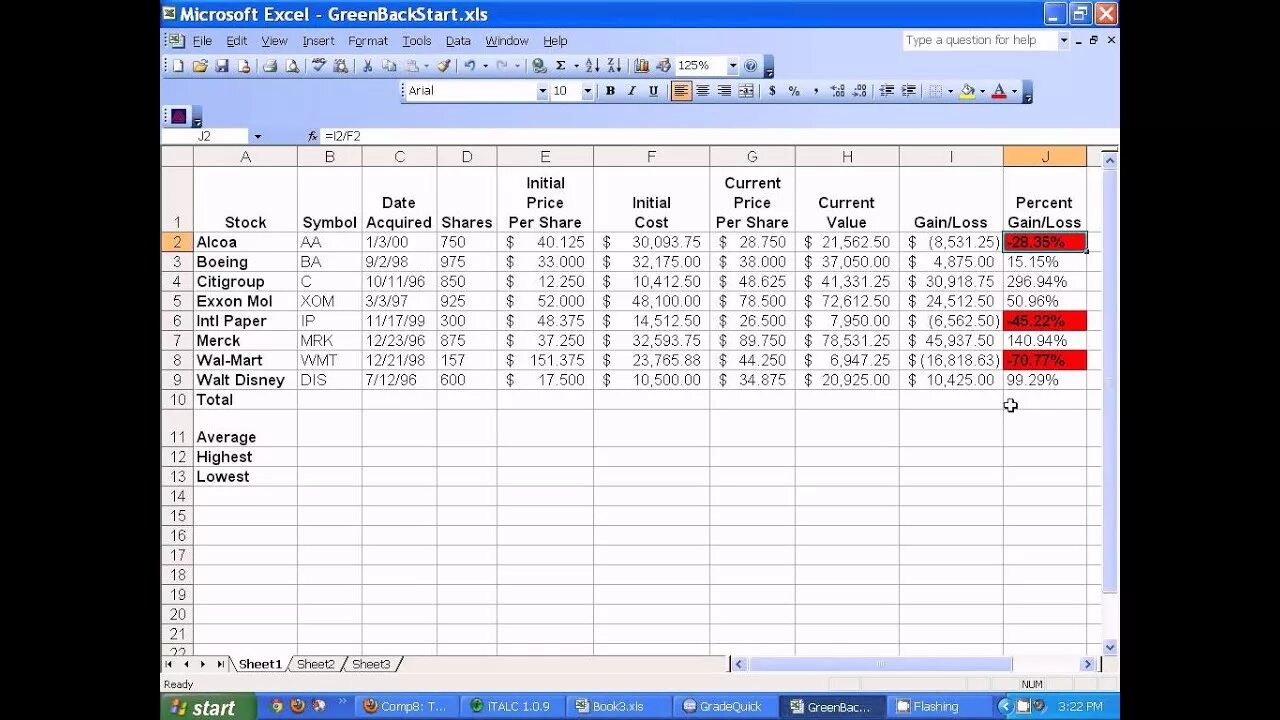1280x720 pixels.
Task: Save the workbook with the floppy disk icon
Action: 222,66
